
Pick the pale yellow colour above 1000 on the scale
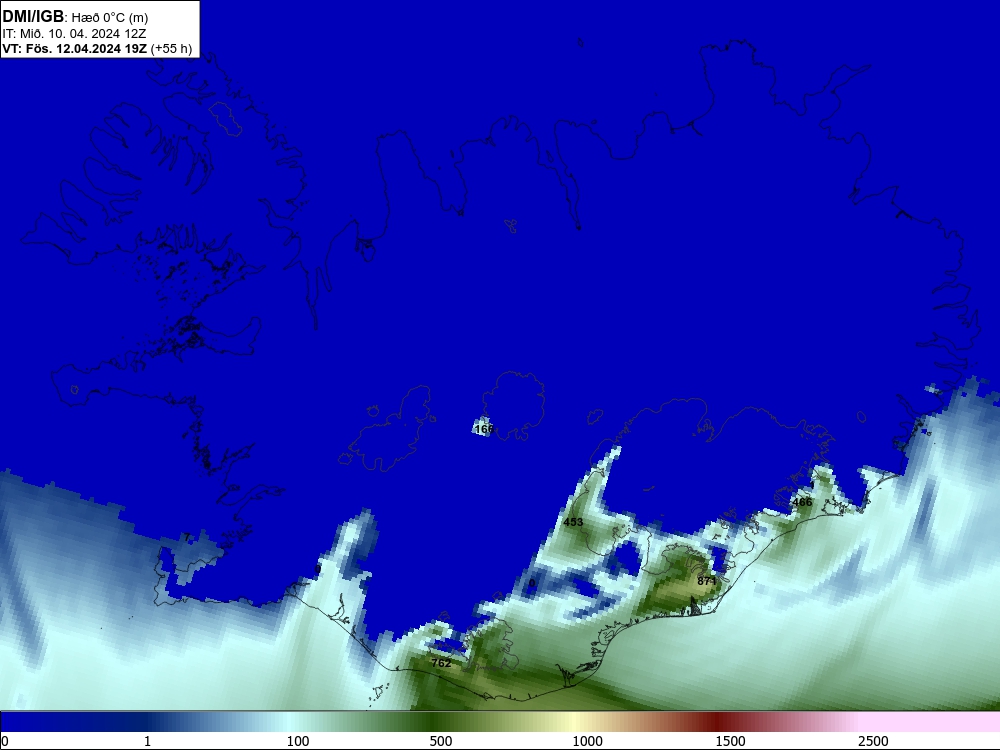[x=574, y=722]
